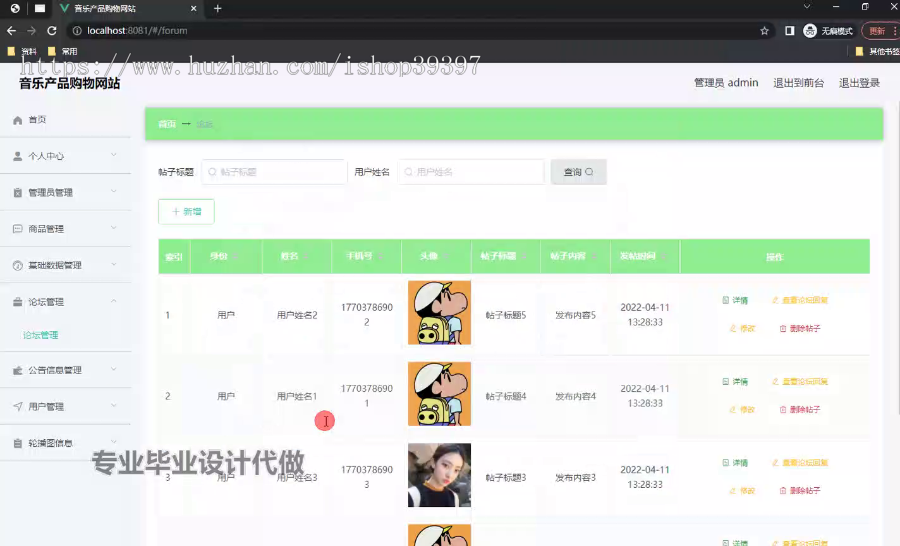
Task: Click 退出登录 to log out
Action: [859, 83]
